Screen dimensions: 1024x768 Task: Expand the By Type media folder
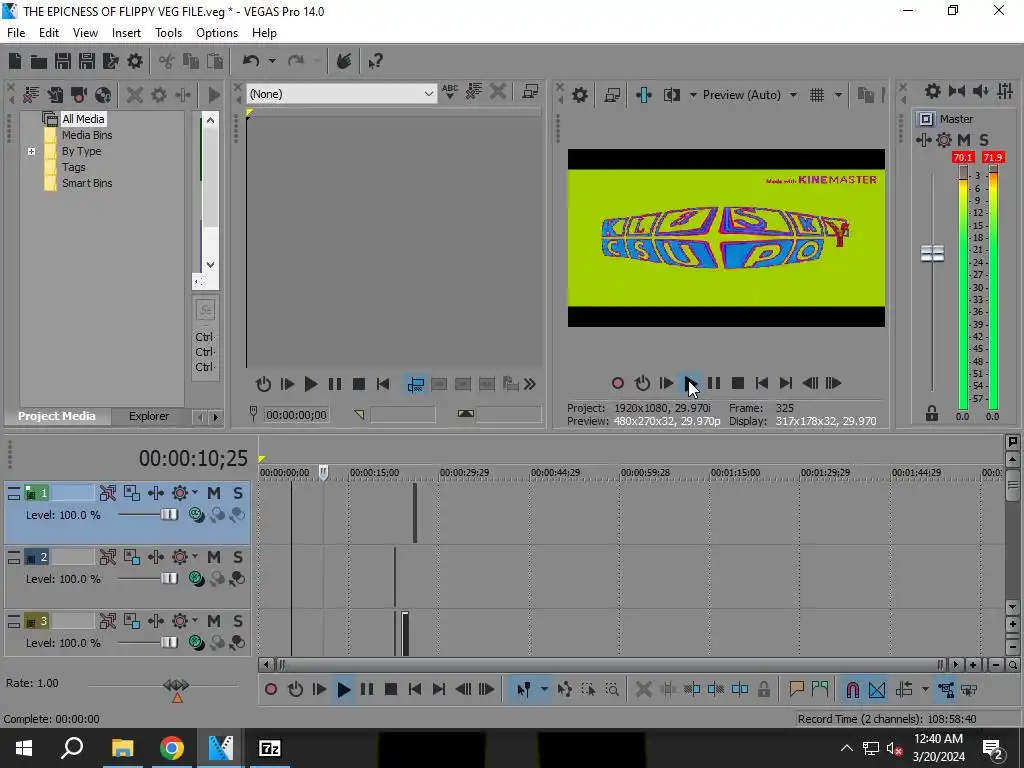[31, 152]
